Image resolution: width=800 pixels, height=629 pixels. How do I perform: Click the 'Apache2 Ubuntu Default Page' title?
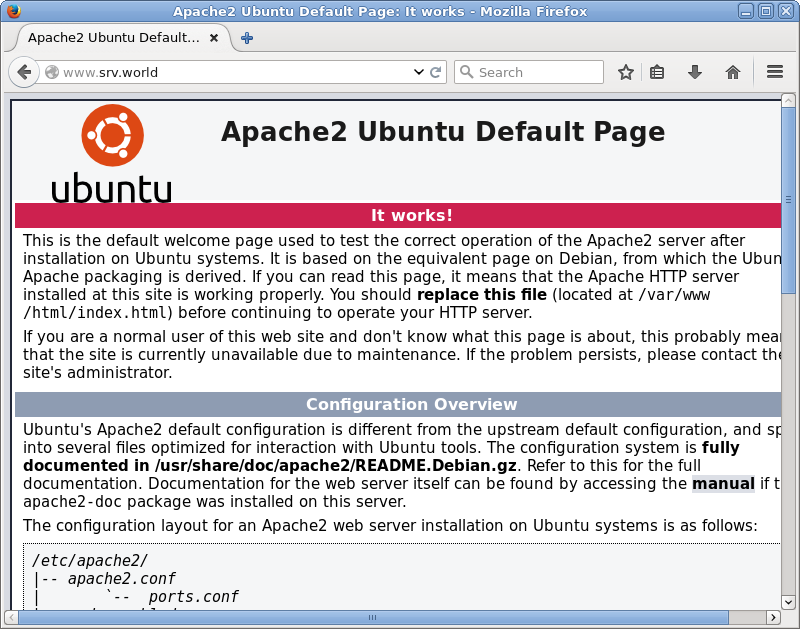[x=443, y=132]
